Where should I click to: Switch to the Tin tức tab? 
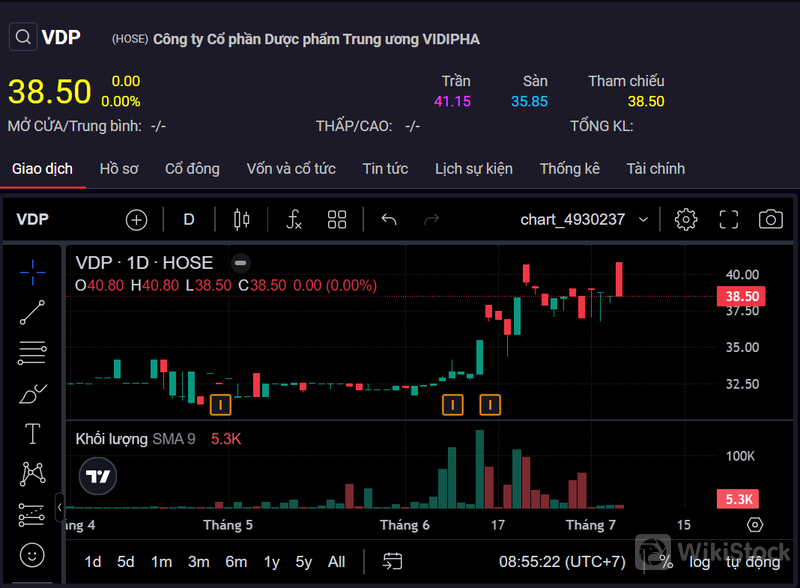pos(385,169)
